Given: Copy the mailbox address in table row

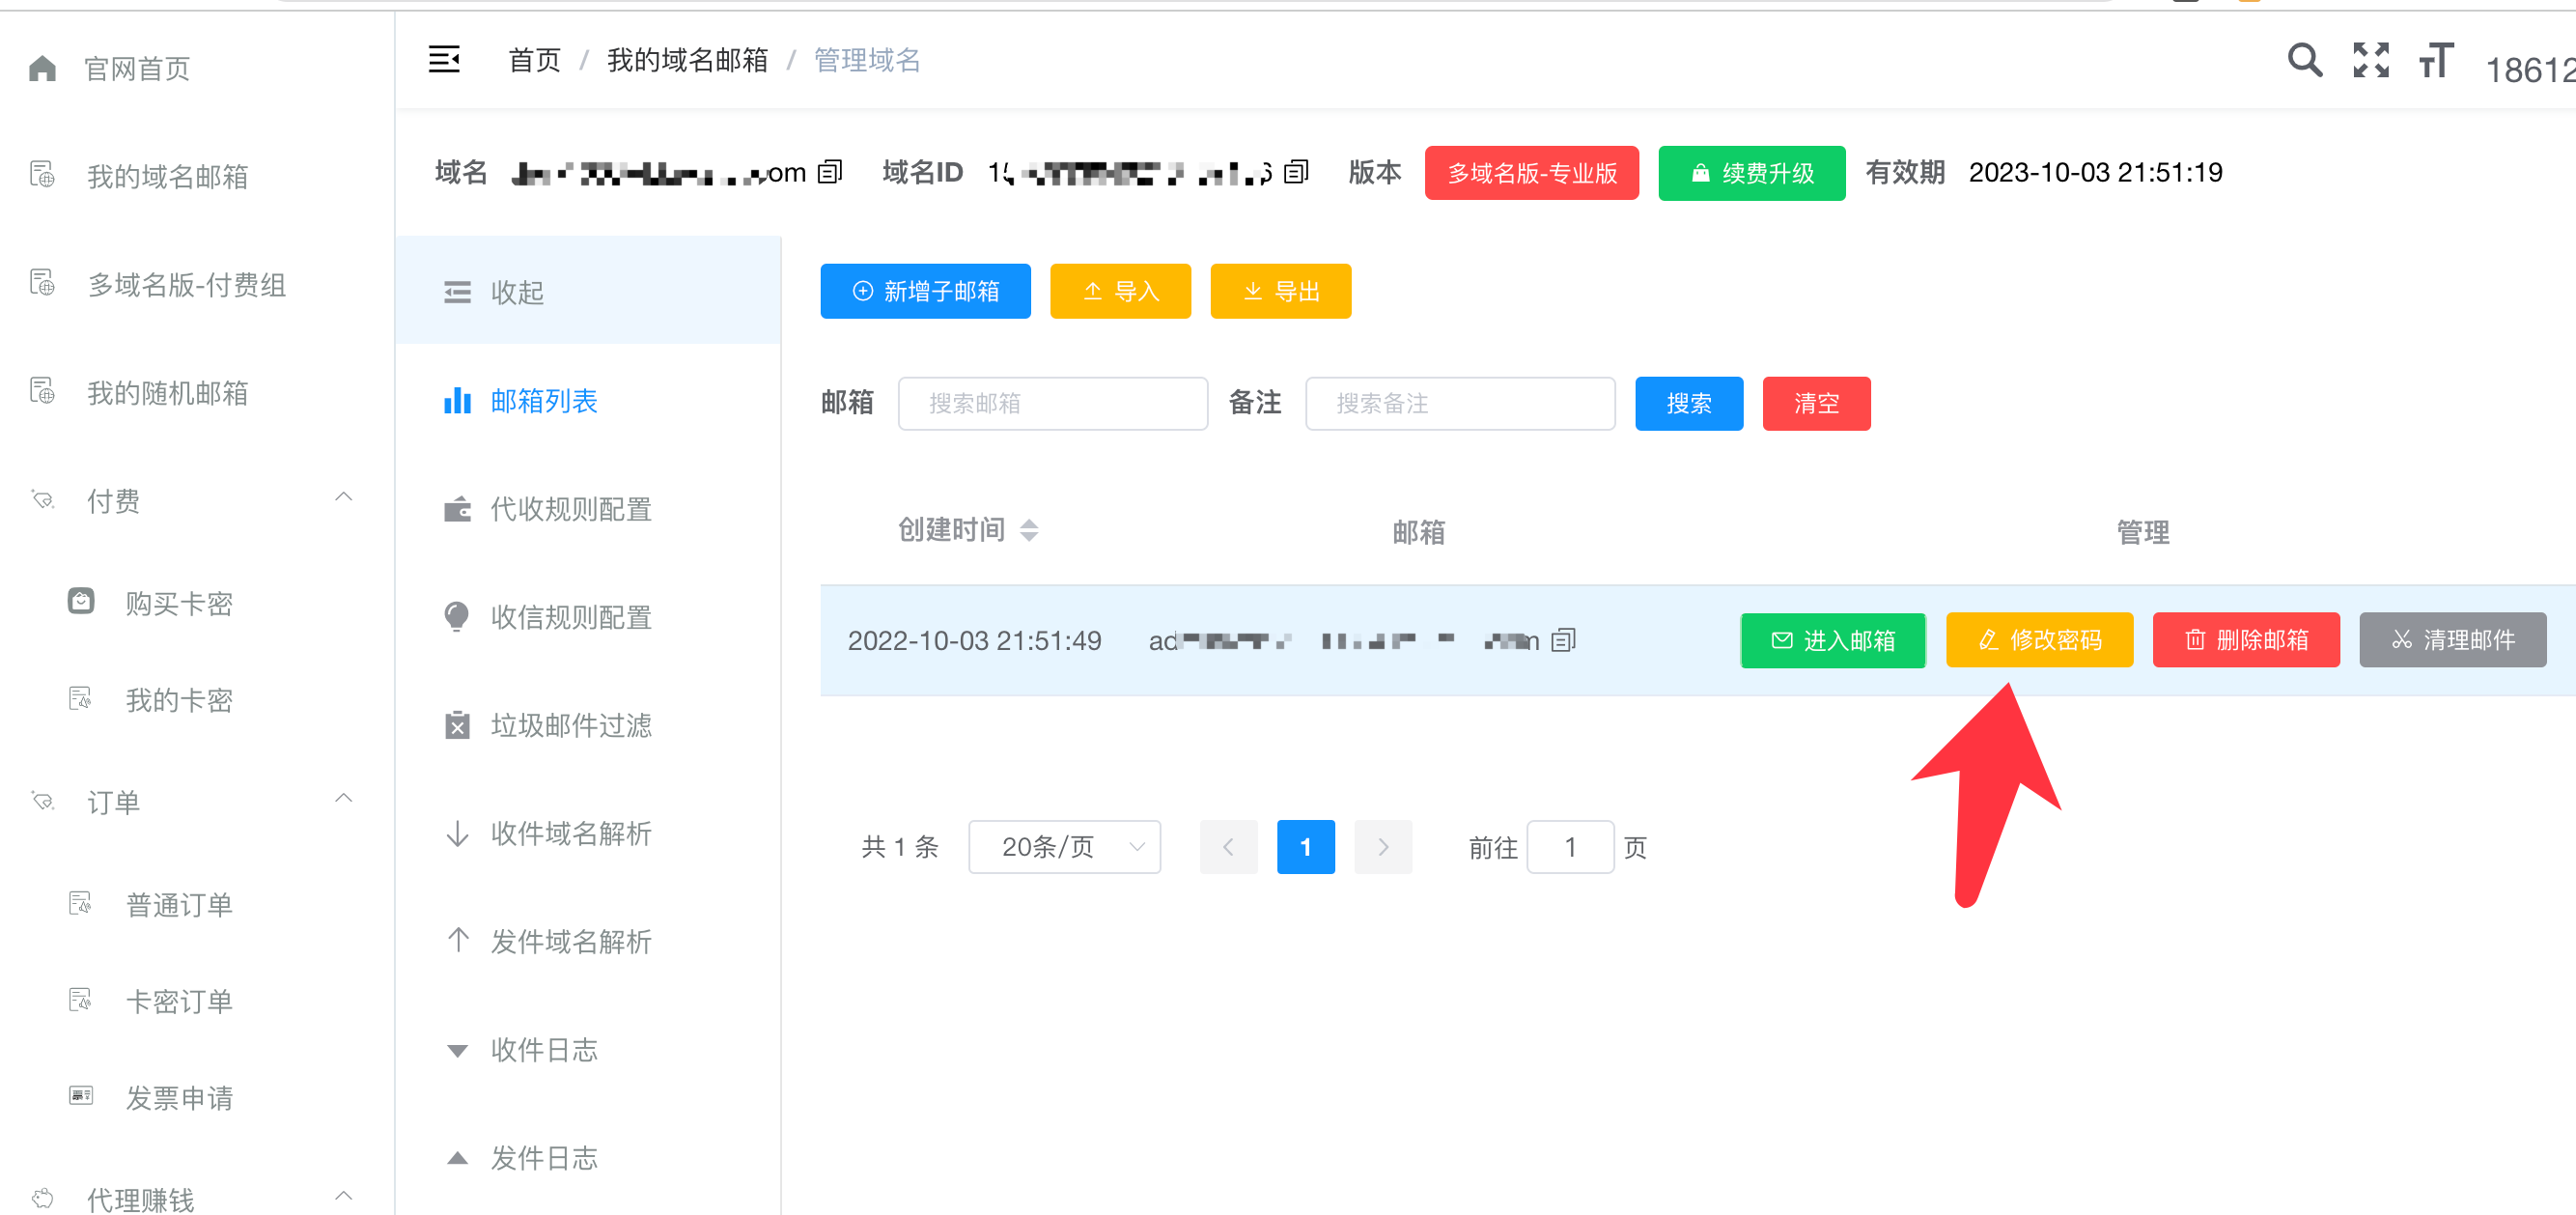Looking at the screenshot, I should (1563, 640).
